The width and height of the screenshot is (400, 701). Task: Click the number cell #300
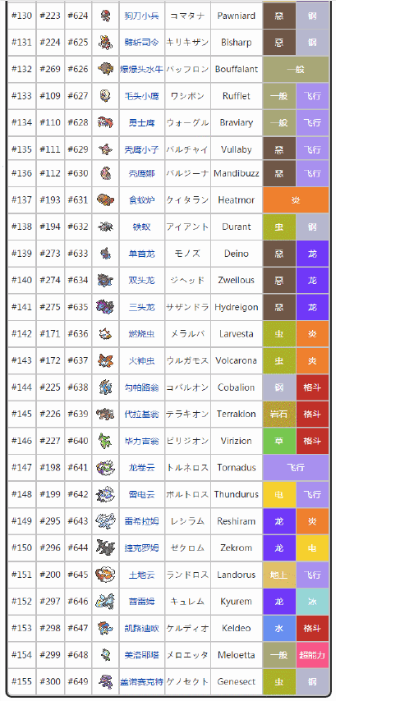tap(50, 681)
